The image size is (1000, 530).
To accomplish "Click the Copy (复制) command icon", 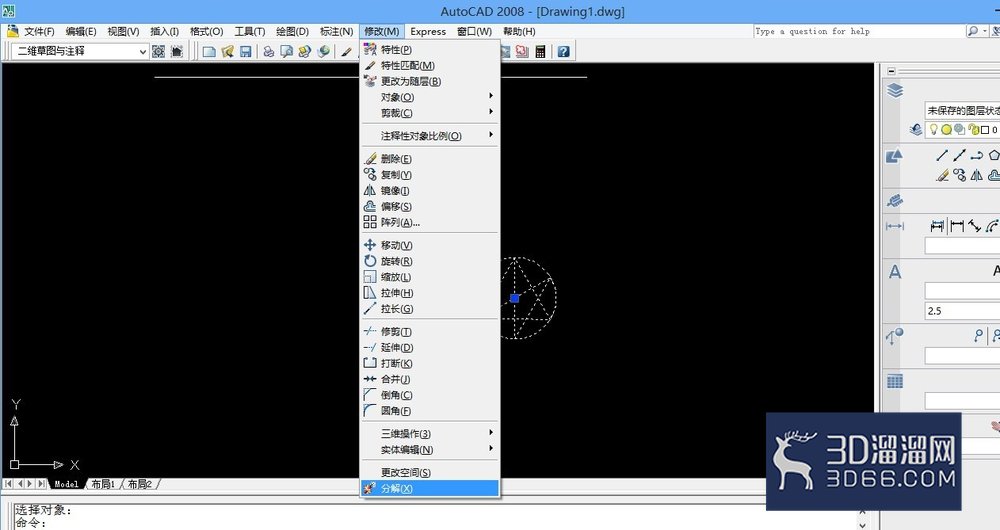I will coord(370,174).
